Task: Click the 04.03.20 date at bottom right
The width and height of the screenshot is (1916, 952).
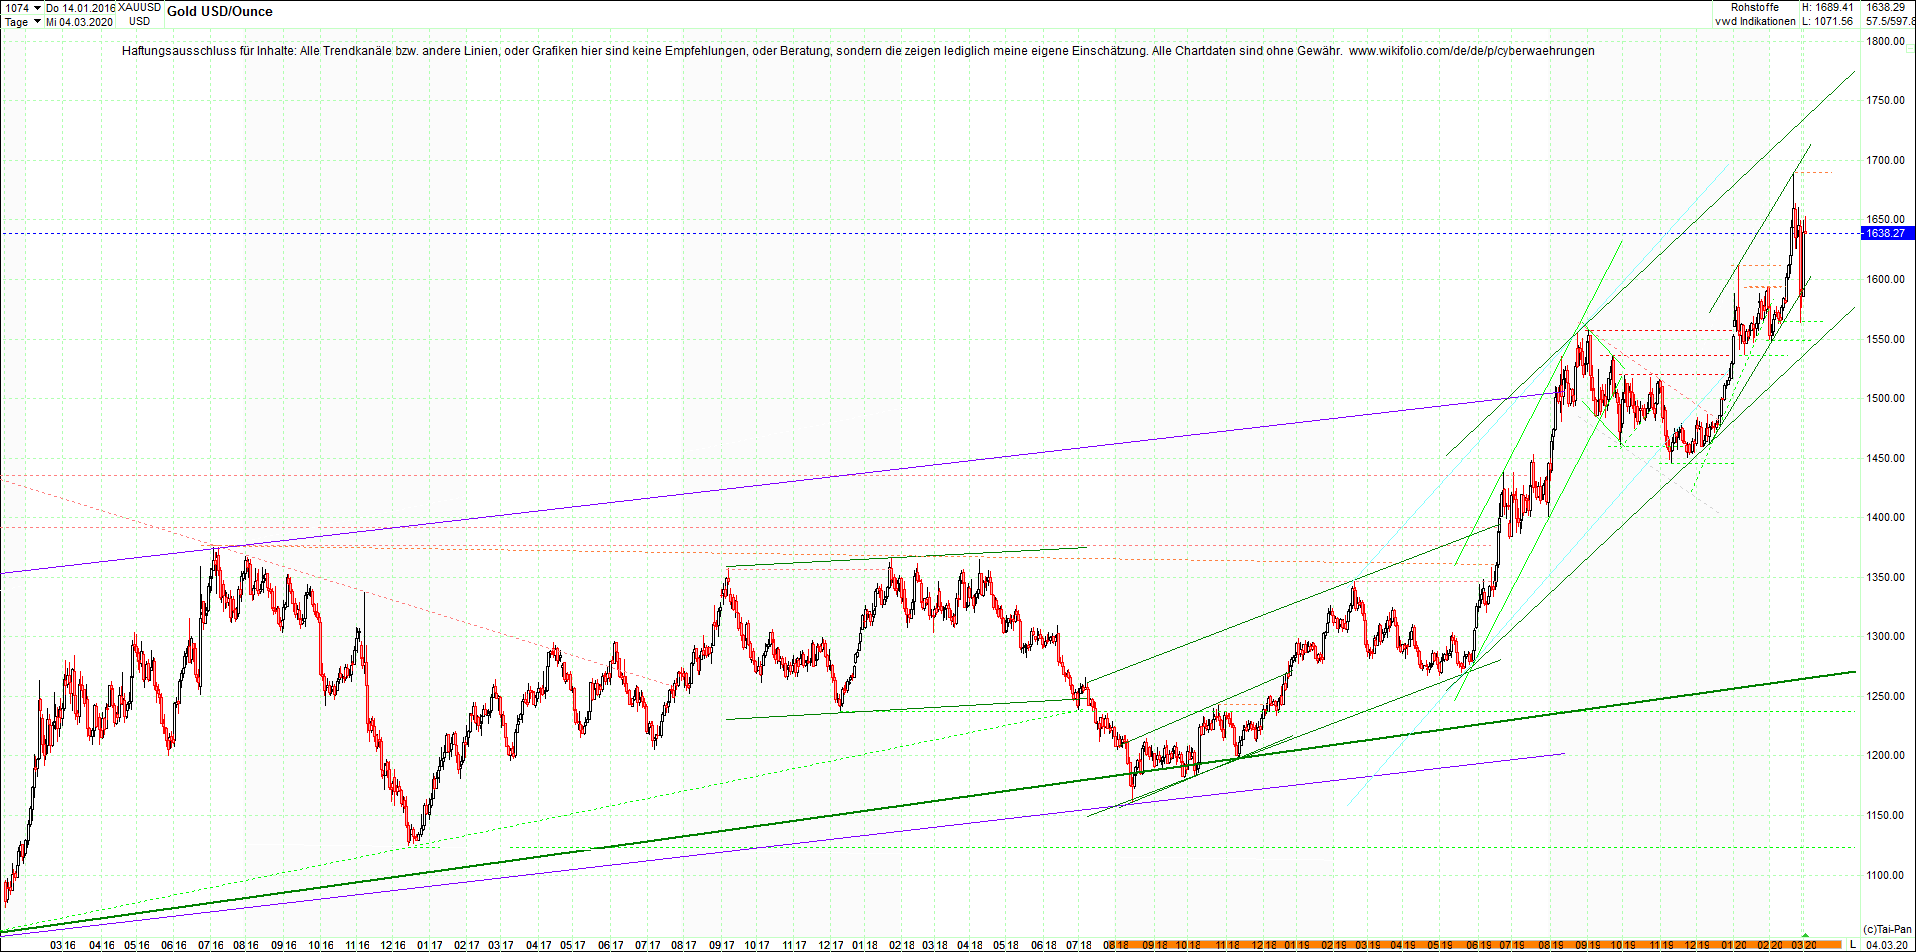Action: click(x=1888, y=945)
